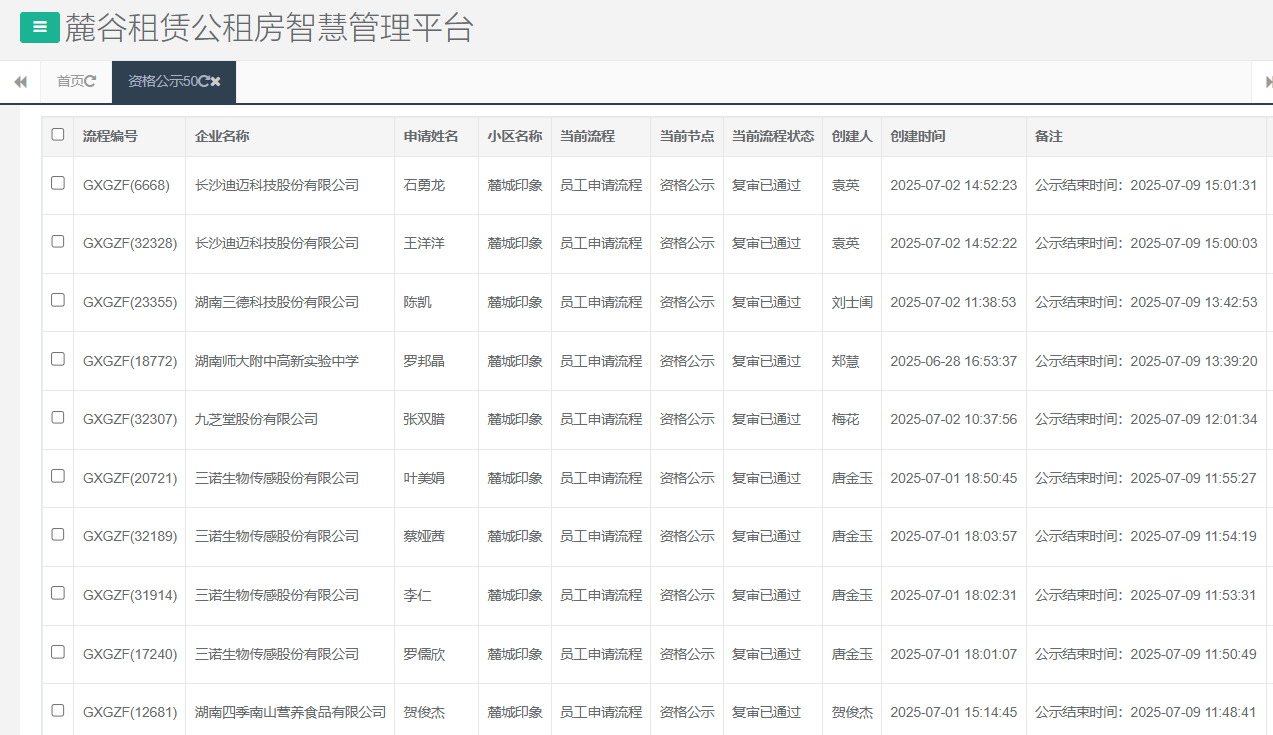The image size is (1273, 735).
Task: Toggle the select-all checkbox in the table header
Action: (x=57, y=135)
